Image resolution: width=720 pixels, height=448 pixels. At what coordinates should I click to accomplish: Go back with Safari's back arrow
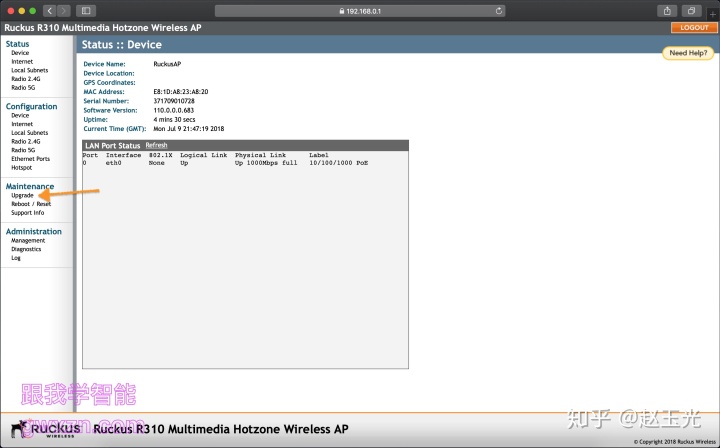pyautogui.click(x=50, y=11)
